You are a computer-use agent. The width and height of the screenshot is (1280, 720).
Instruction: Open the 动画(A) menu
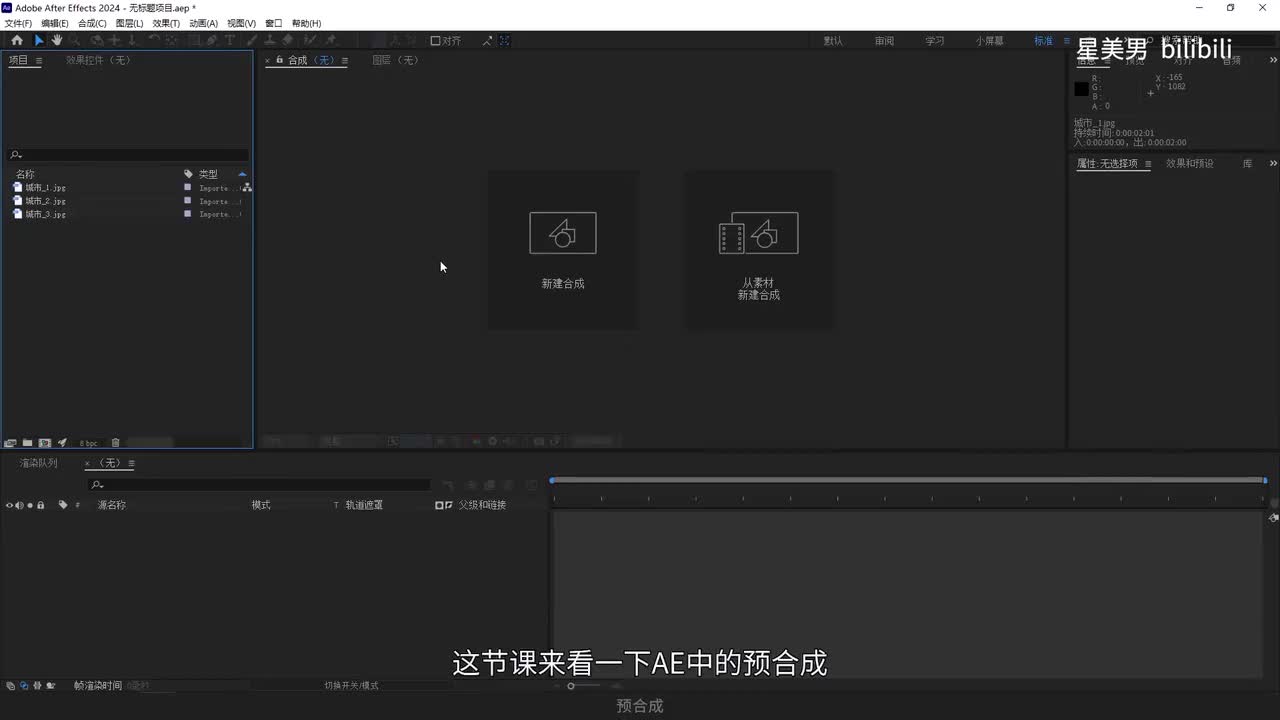[x=203, y=23]
